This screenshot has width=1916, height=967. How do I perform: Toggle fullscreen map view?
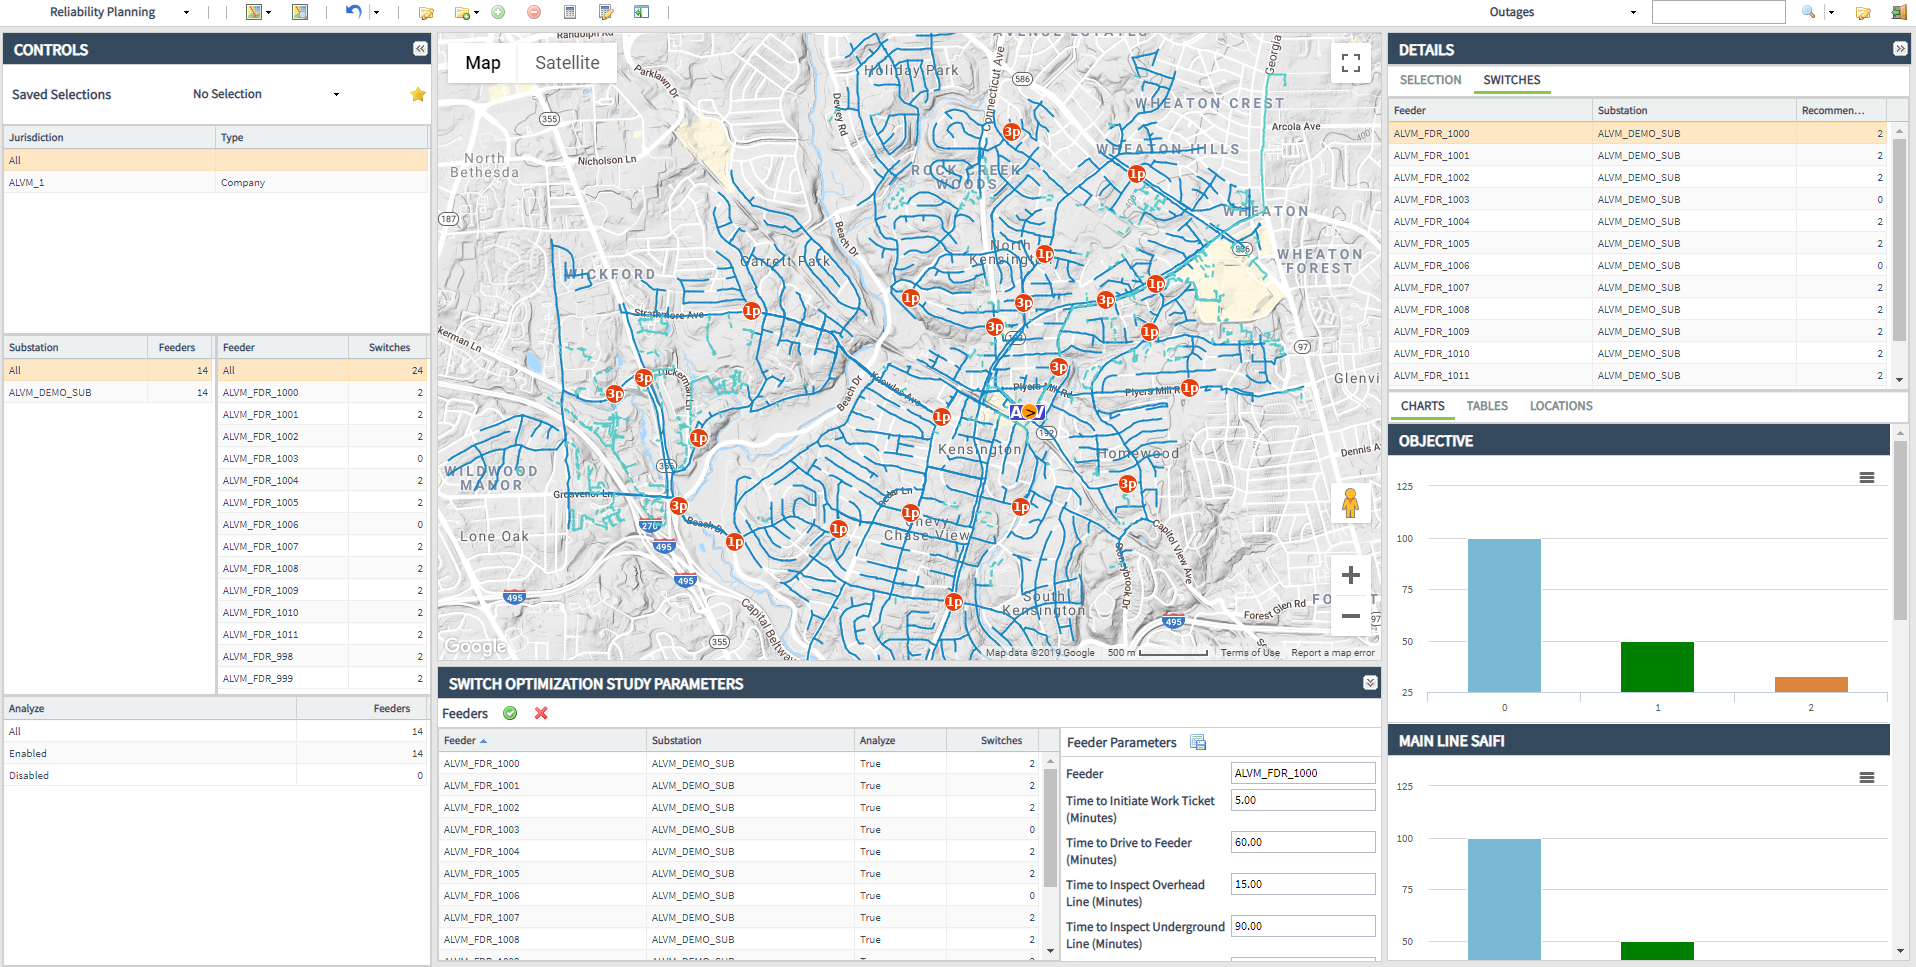(1351, 63)
